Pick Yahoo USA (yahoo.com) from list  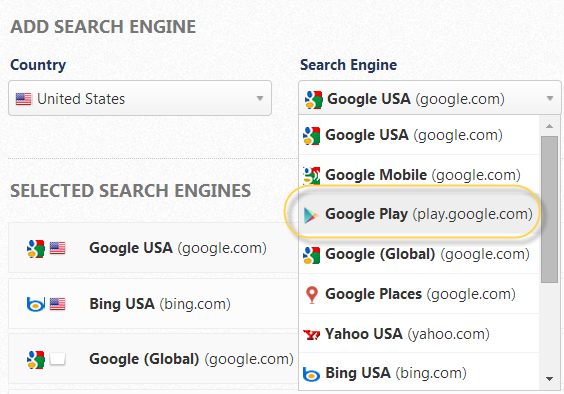click(419, 334)
